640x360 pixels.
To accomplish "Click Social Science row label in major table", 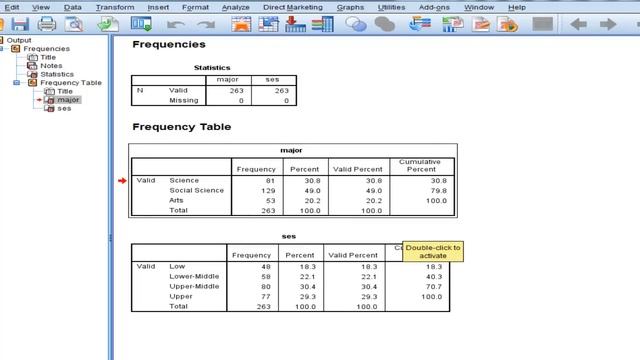I will [x=197, y=190].
